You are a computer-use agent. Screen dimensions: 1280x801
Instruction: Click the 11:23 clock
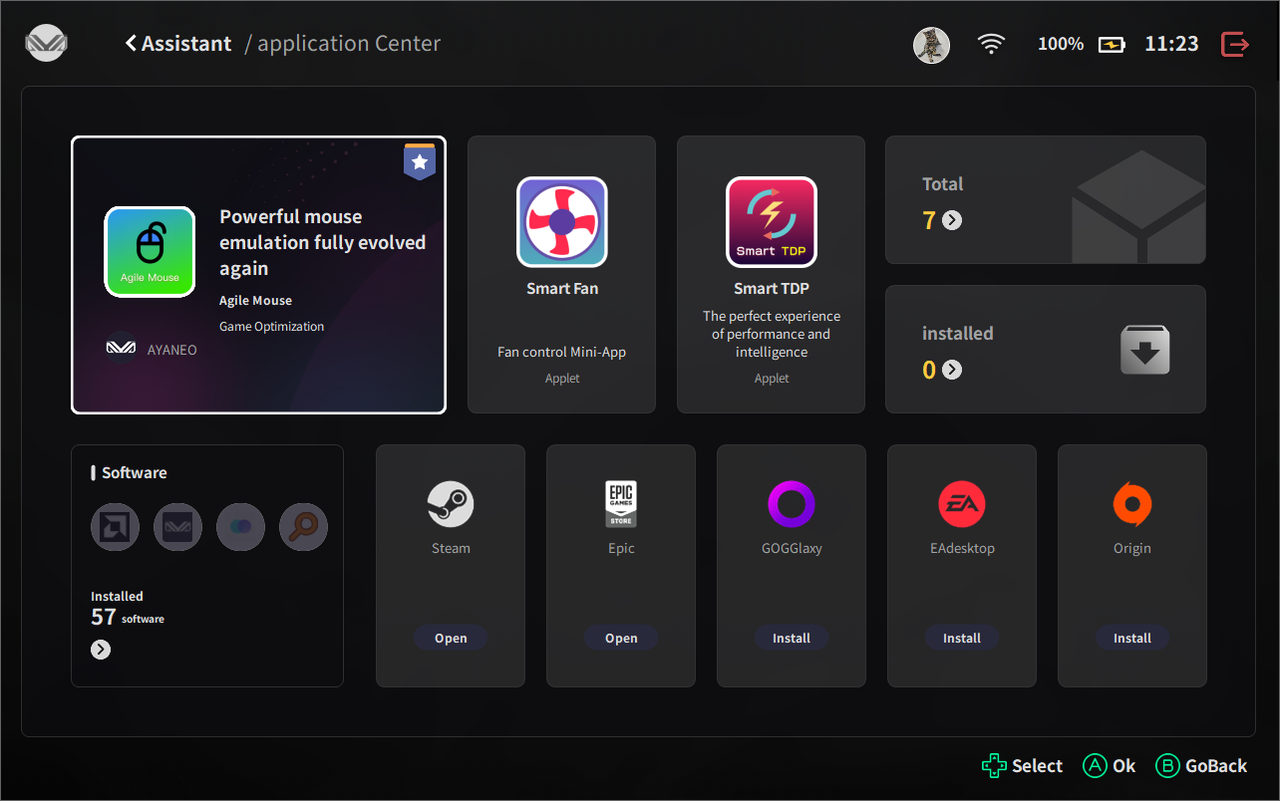[x=1171, y=44]
